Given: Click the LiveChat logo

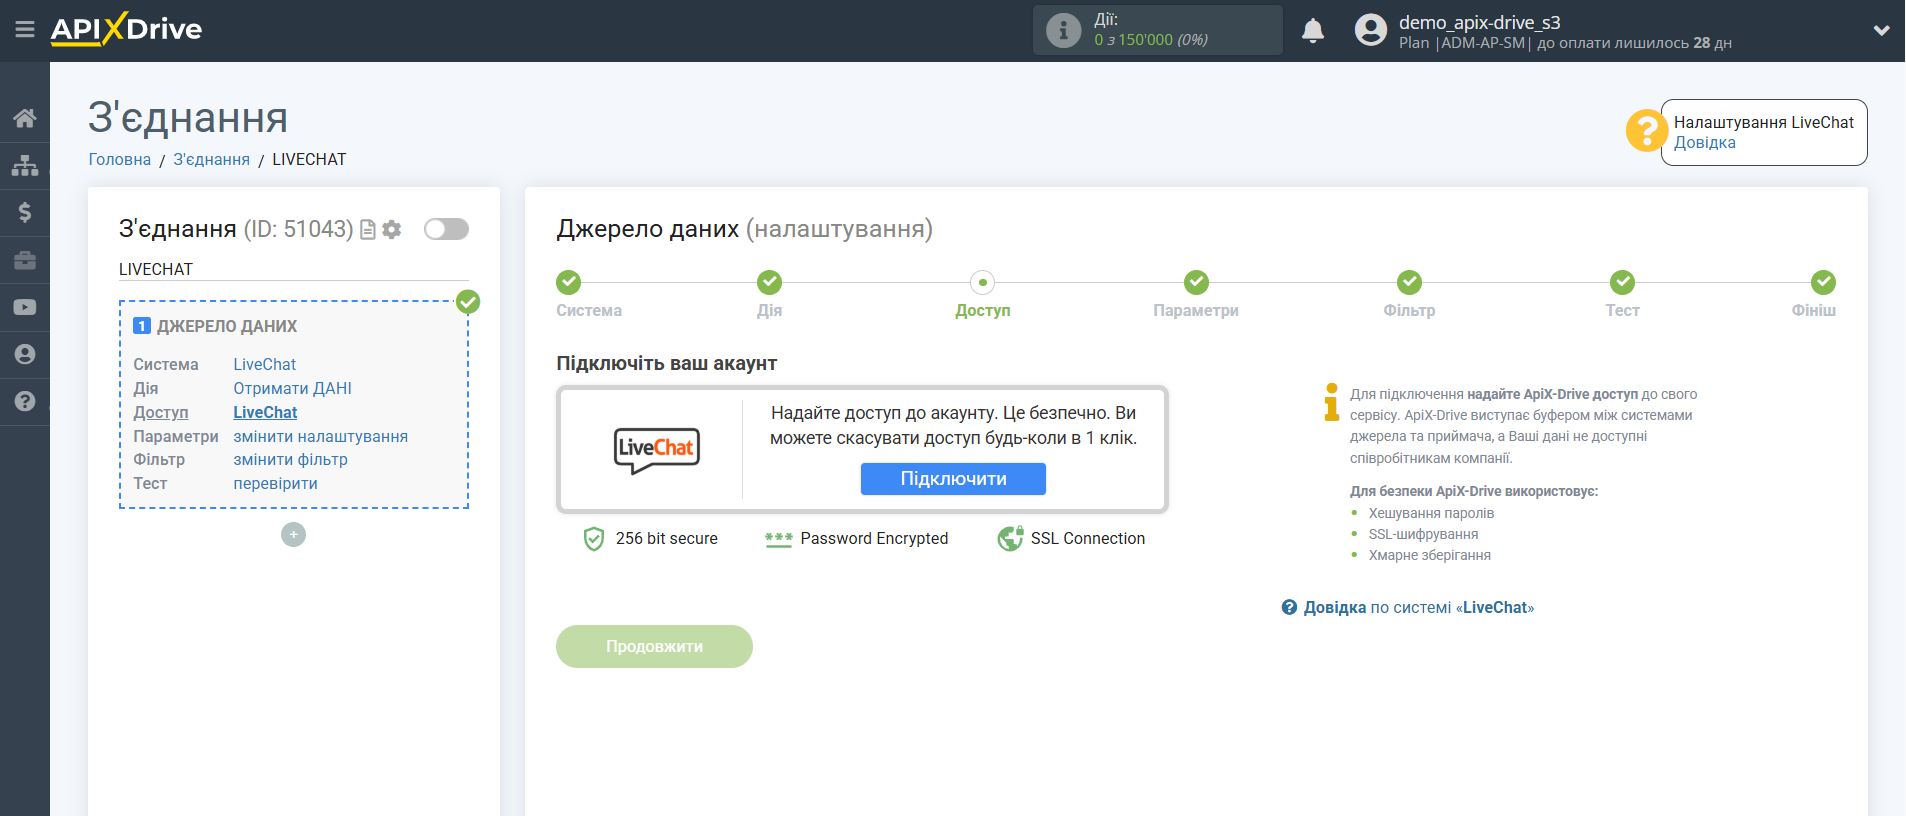Looking at the screenshot, I should pos(656,450).
